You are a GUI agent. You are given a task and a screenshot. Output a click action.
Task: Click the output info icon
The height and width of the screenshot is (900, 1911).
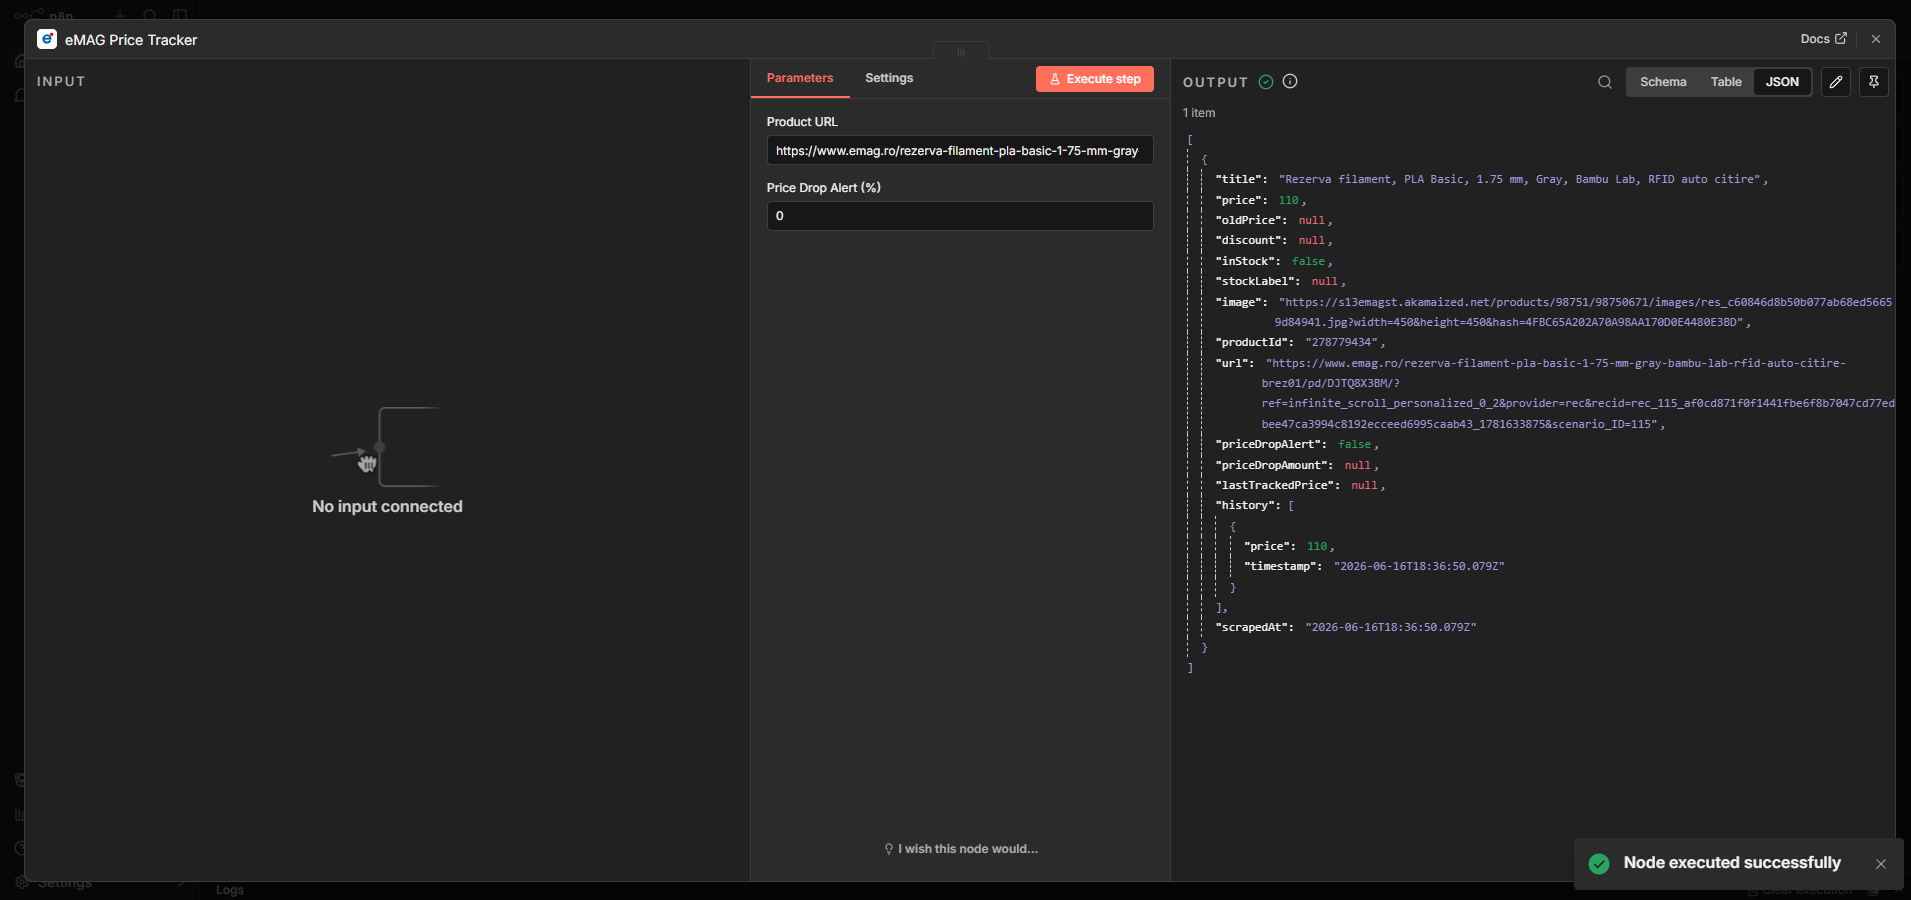pyautogui.click(x=1290, y=82)
